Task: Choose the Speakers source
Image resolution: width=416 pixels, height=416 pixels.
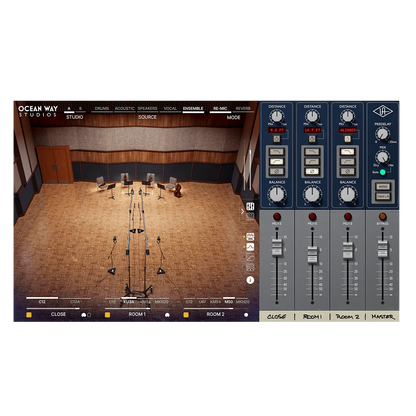Action: 148,109
